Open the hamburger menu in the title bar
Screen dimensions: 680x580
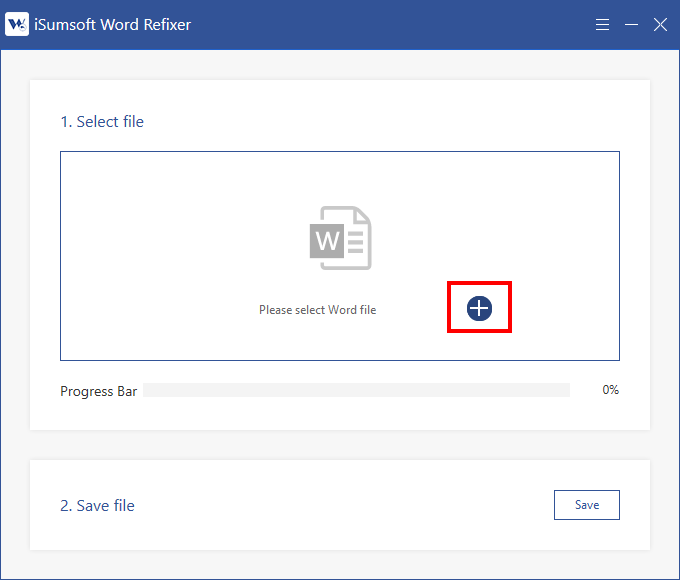pyautogui.click(x=602, y=24)
